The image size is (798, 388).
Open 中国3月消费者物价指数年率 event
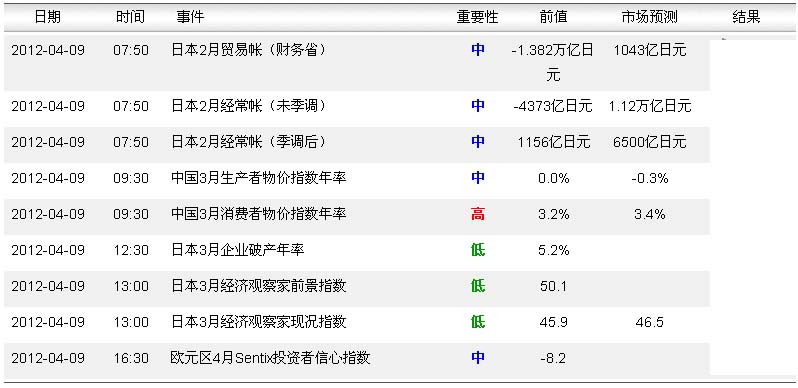tap(259, 214)
